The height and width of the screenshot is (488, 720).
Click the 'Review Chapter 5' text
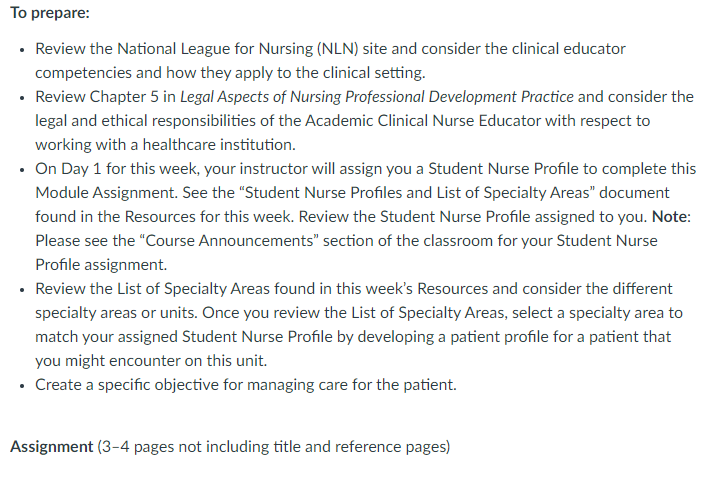97,97
